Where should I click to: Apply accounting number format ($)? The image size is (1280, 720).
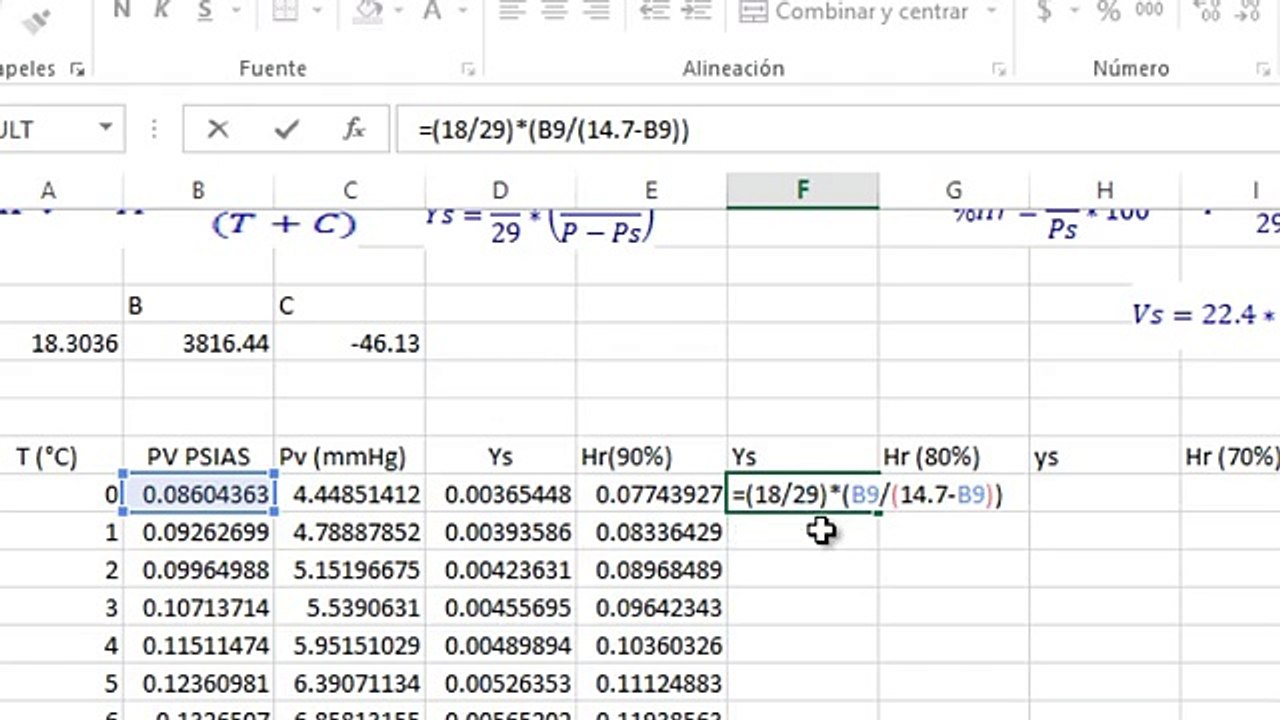pos(1044,11)
